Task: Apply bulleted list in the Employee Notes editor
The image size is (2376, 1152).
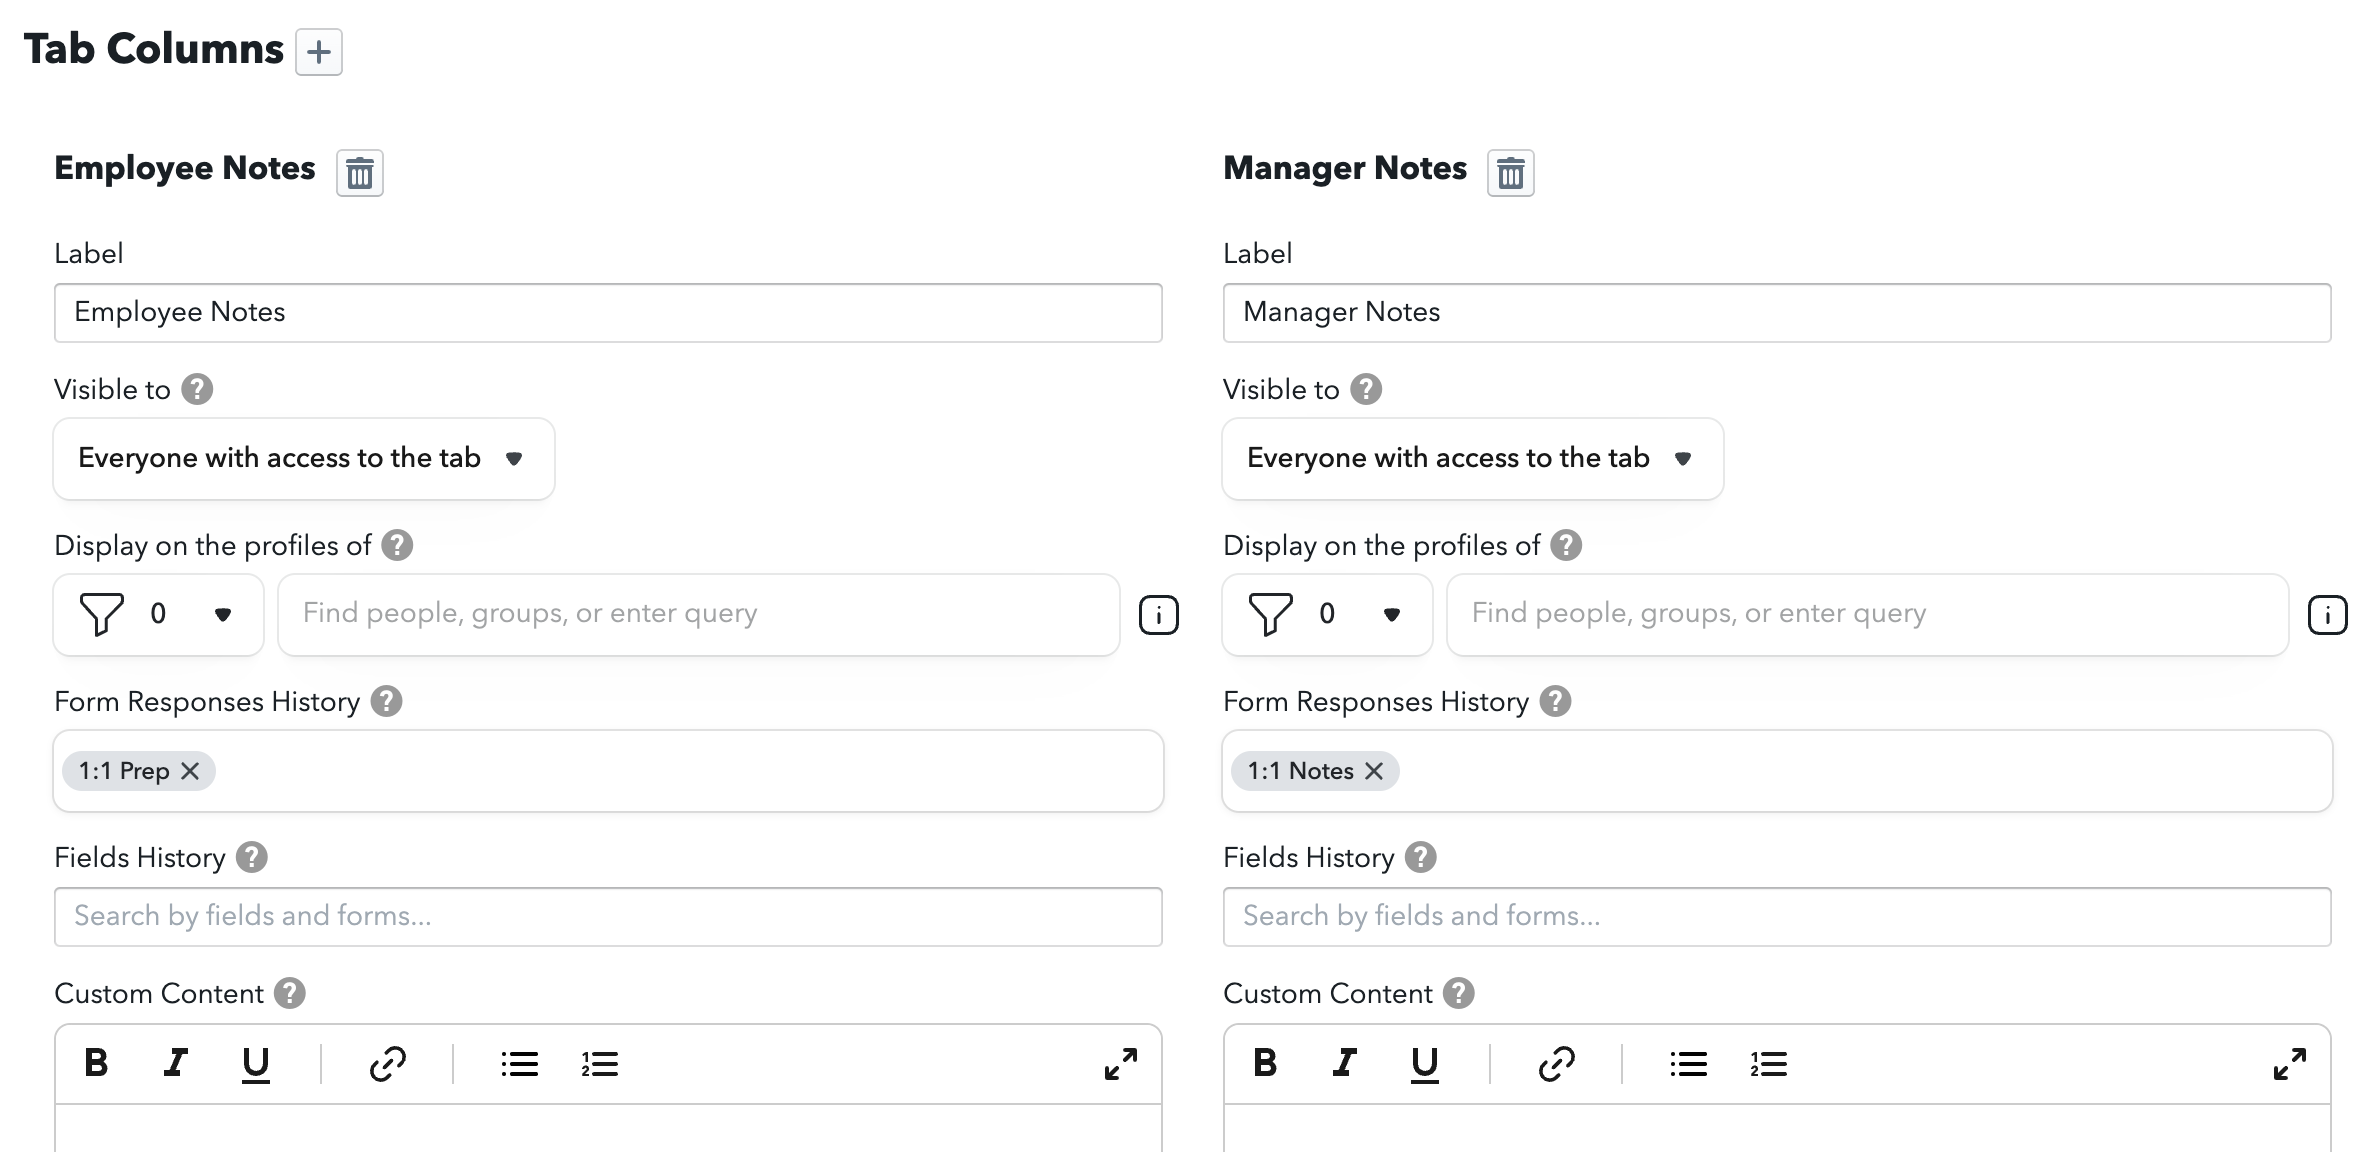Action: click(520, 1063)
